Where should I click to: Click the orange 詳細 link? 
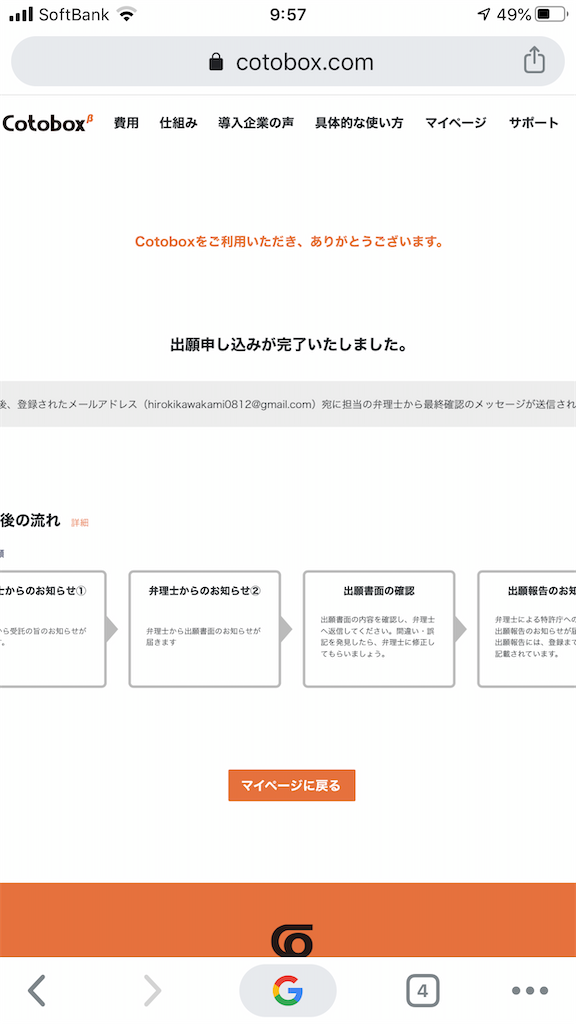click(x=80, y=522)
